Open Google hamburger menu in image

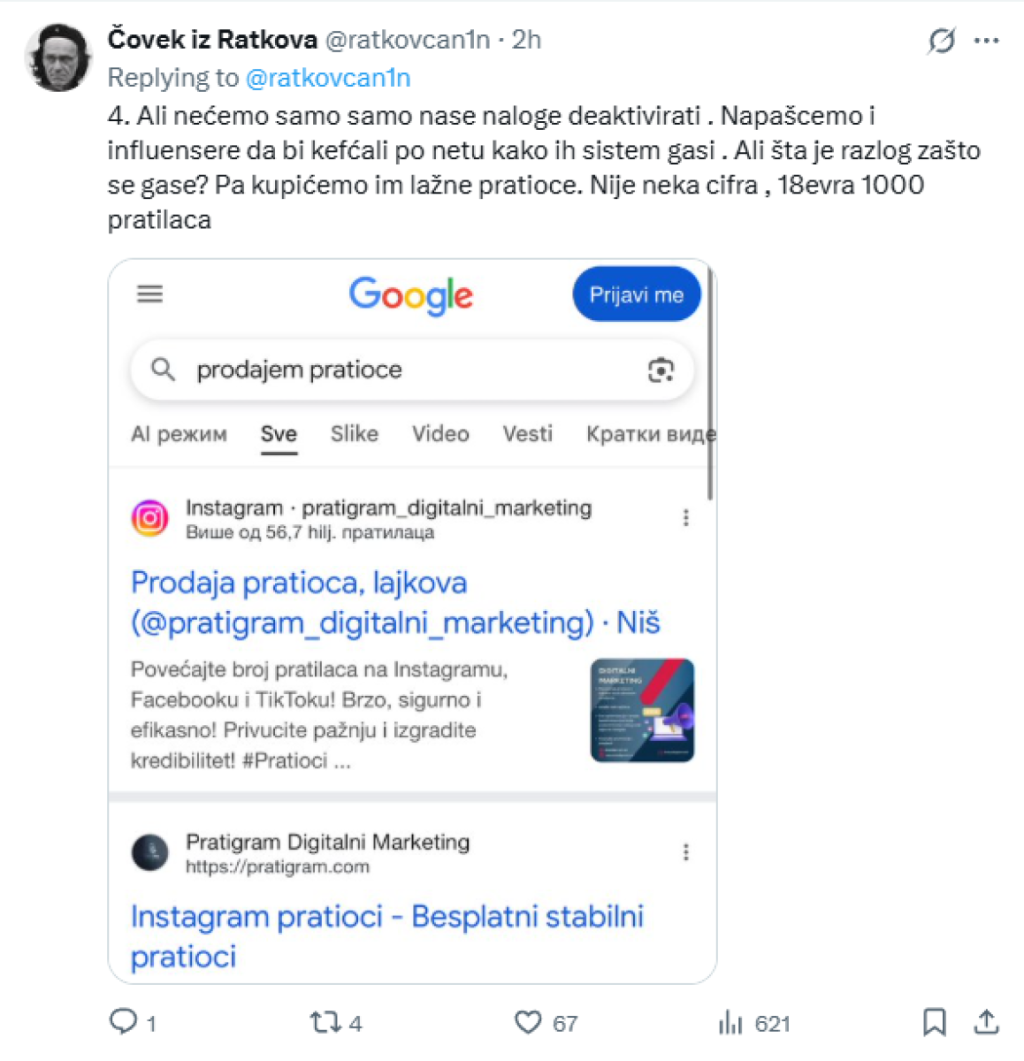pos(150,294)
